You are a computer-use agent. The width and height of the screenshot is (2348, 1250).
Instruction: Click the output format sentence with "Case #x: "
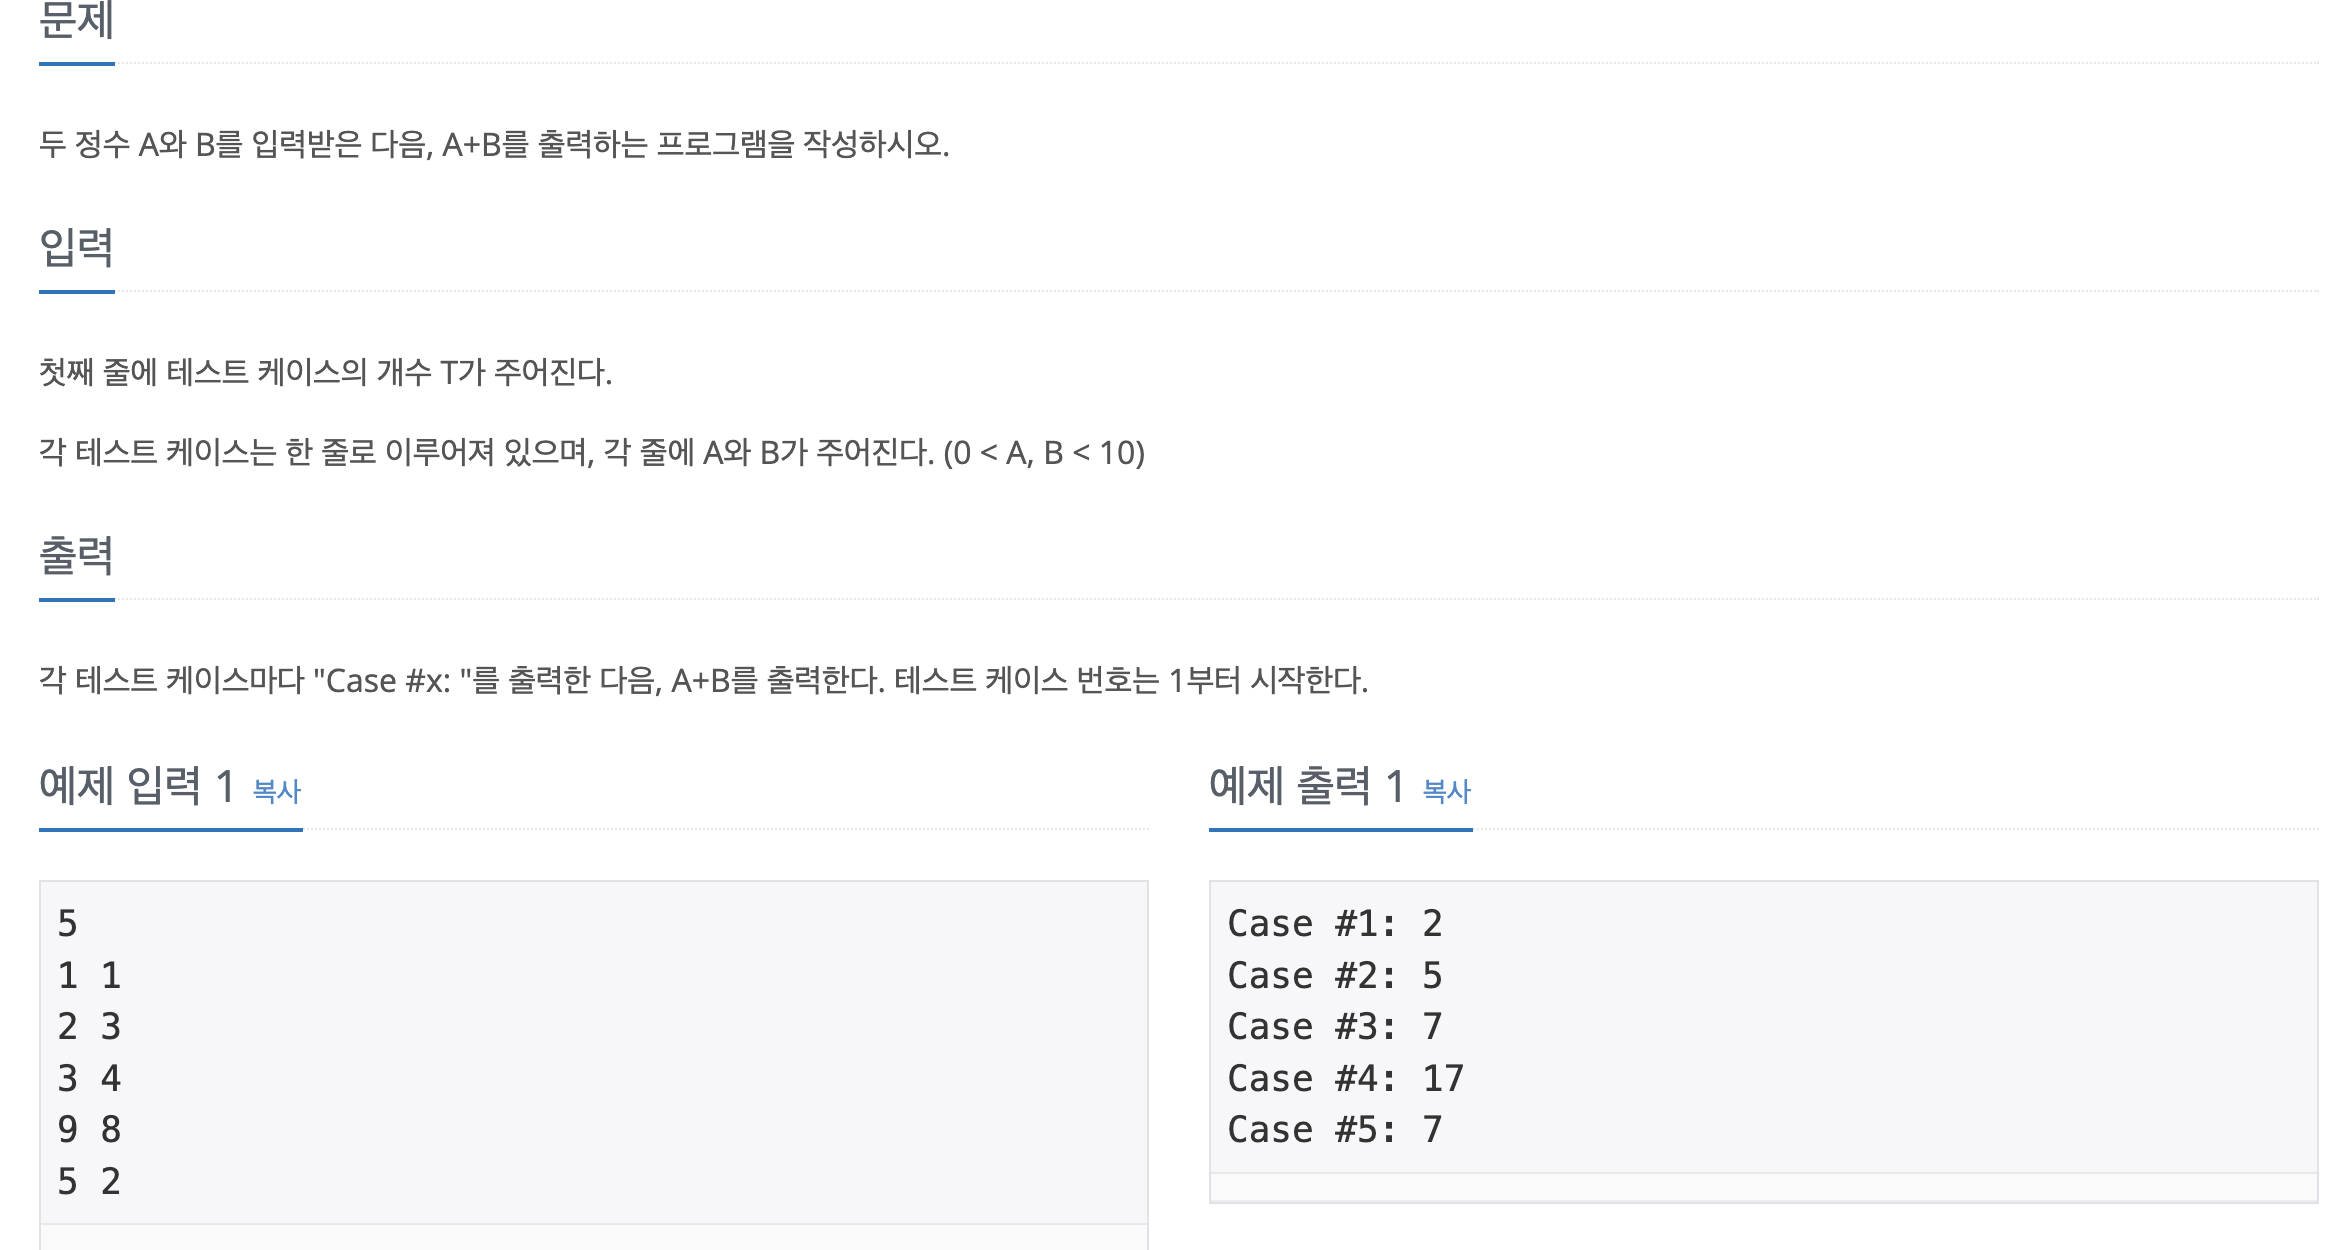(x=703, y=681)
